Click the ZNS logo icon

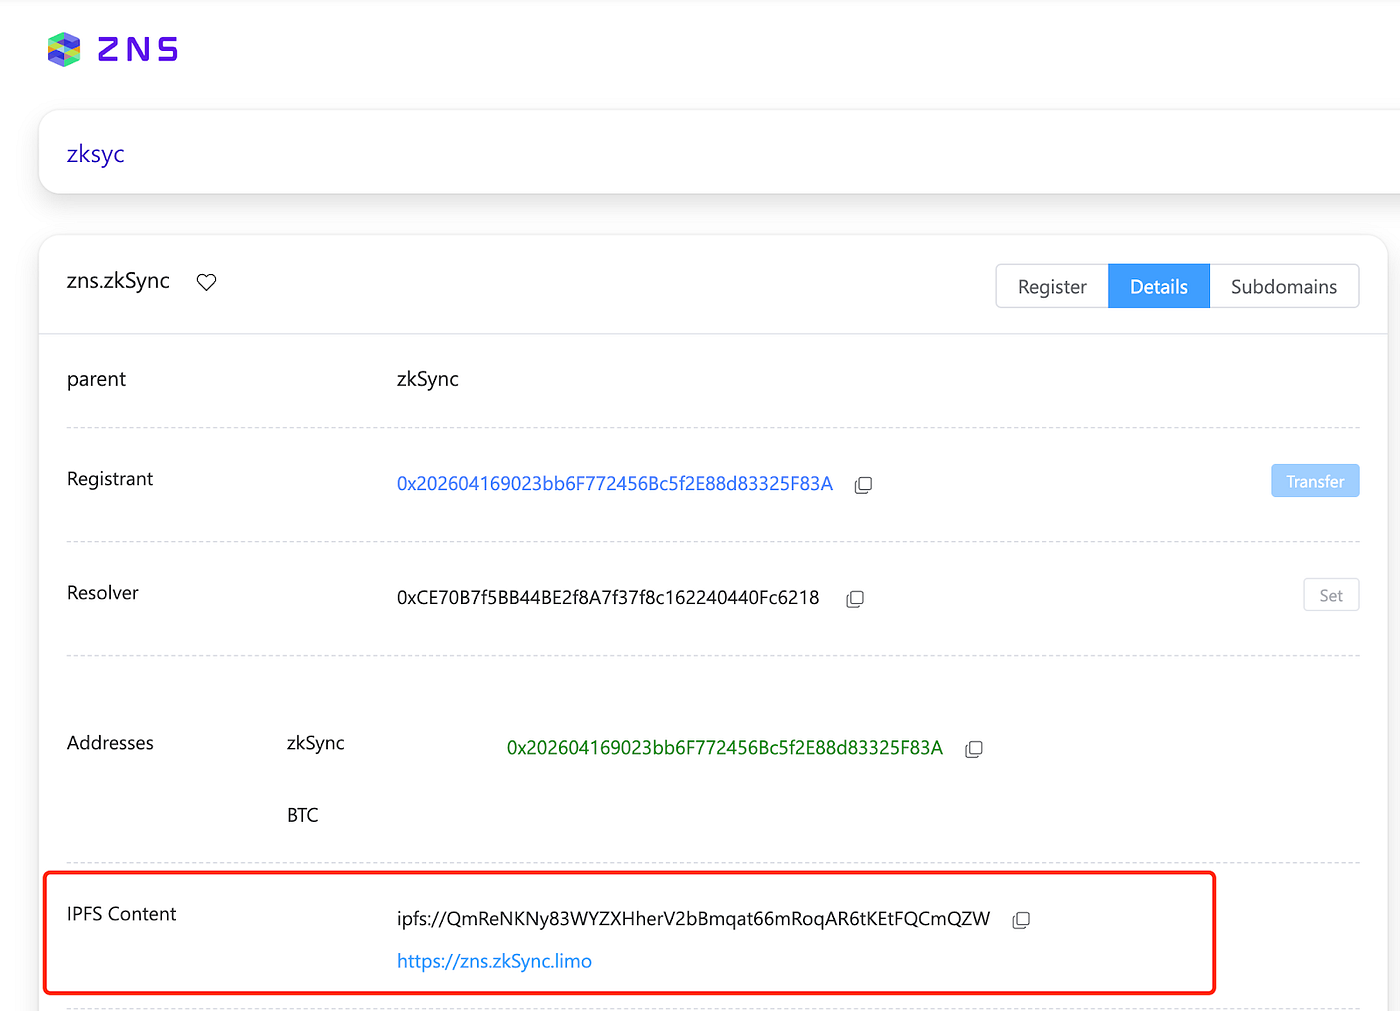64,49
